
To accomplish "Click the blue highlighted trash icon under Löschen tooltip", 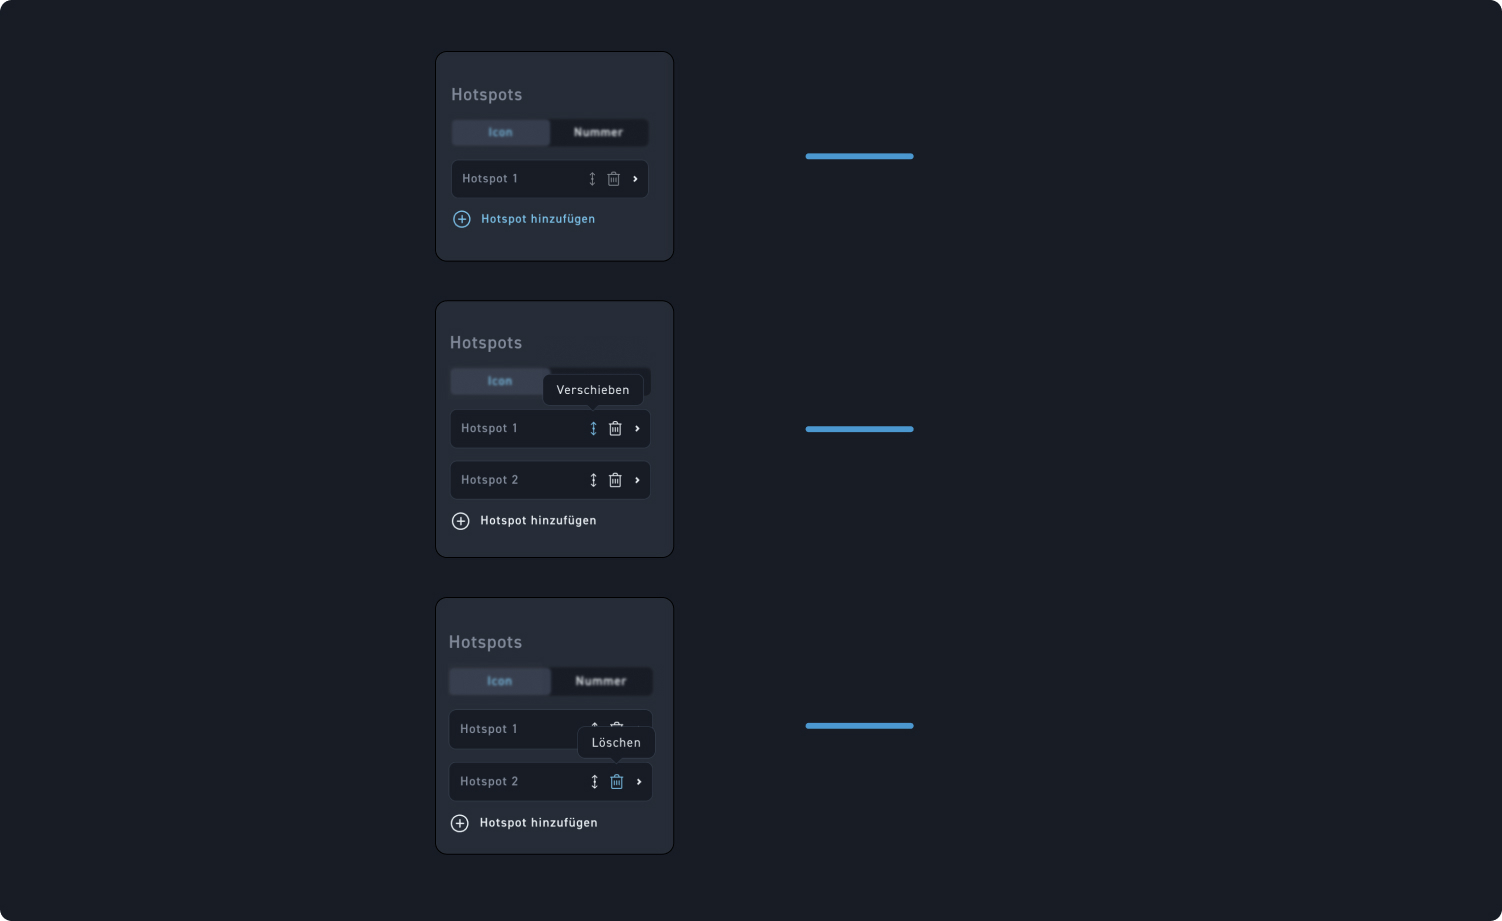I will pos(617,782).
